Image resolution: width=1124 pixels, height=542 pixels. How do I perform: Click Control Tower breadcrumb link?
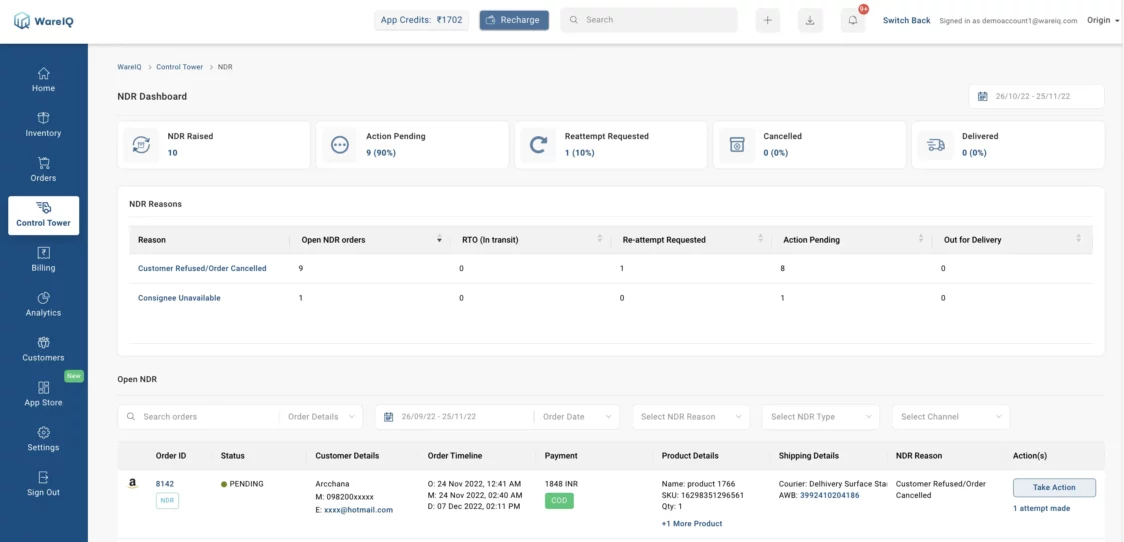click(x=179, y=67)
